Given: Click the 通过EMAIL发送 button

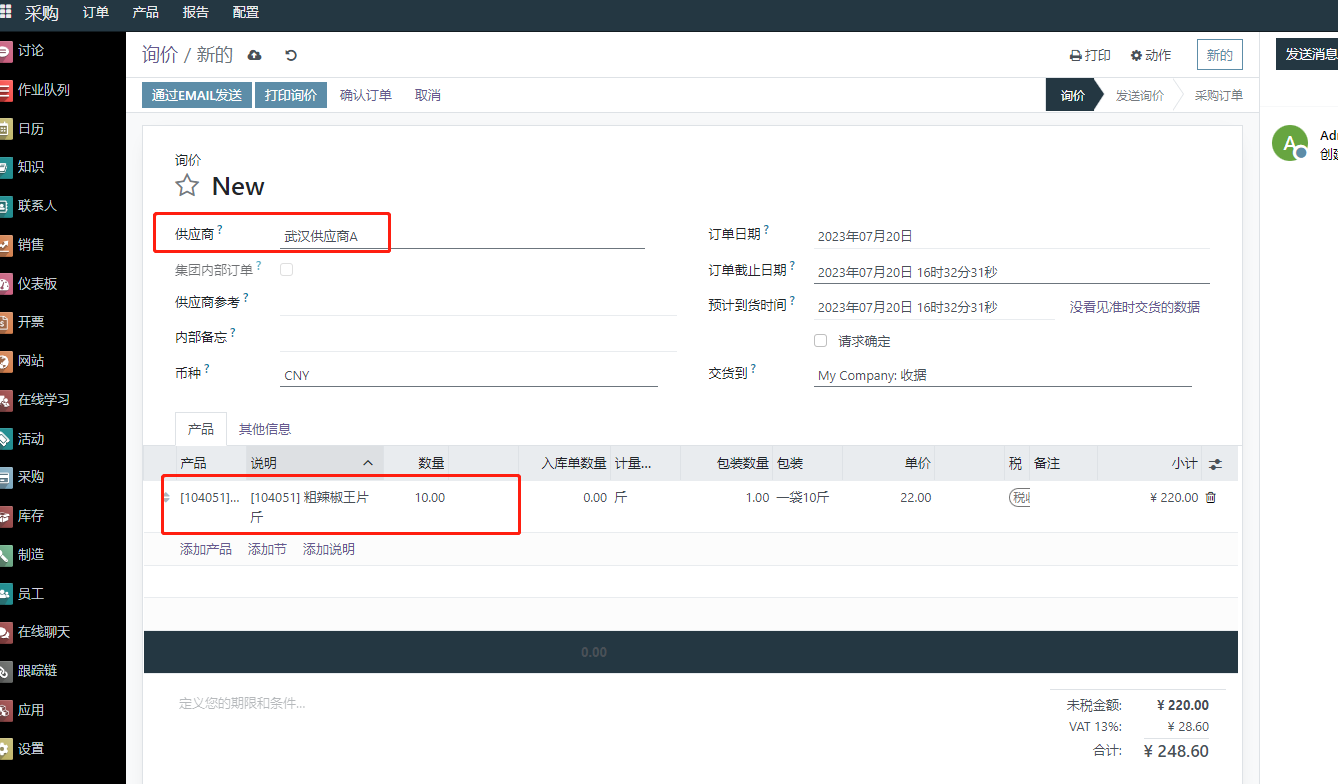Looking at the screenshot, I should [197, 95].
